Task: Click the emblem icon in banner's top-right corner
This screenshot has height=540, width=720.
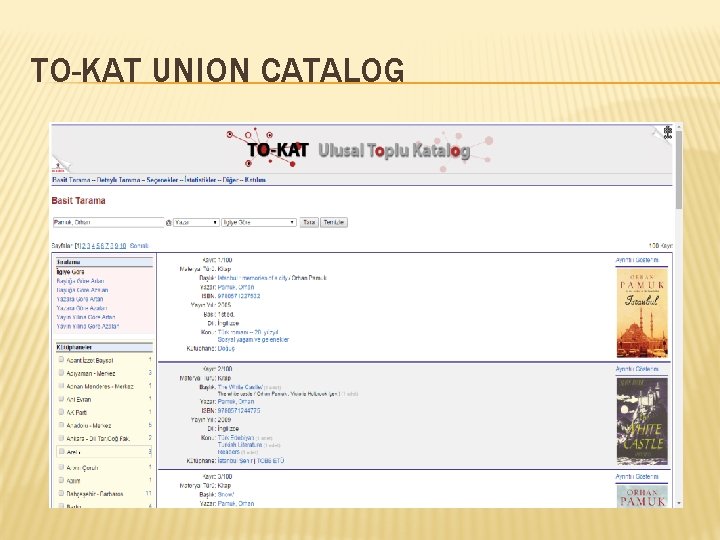Action: coord(668,133)
